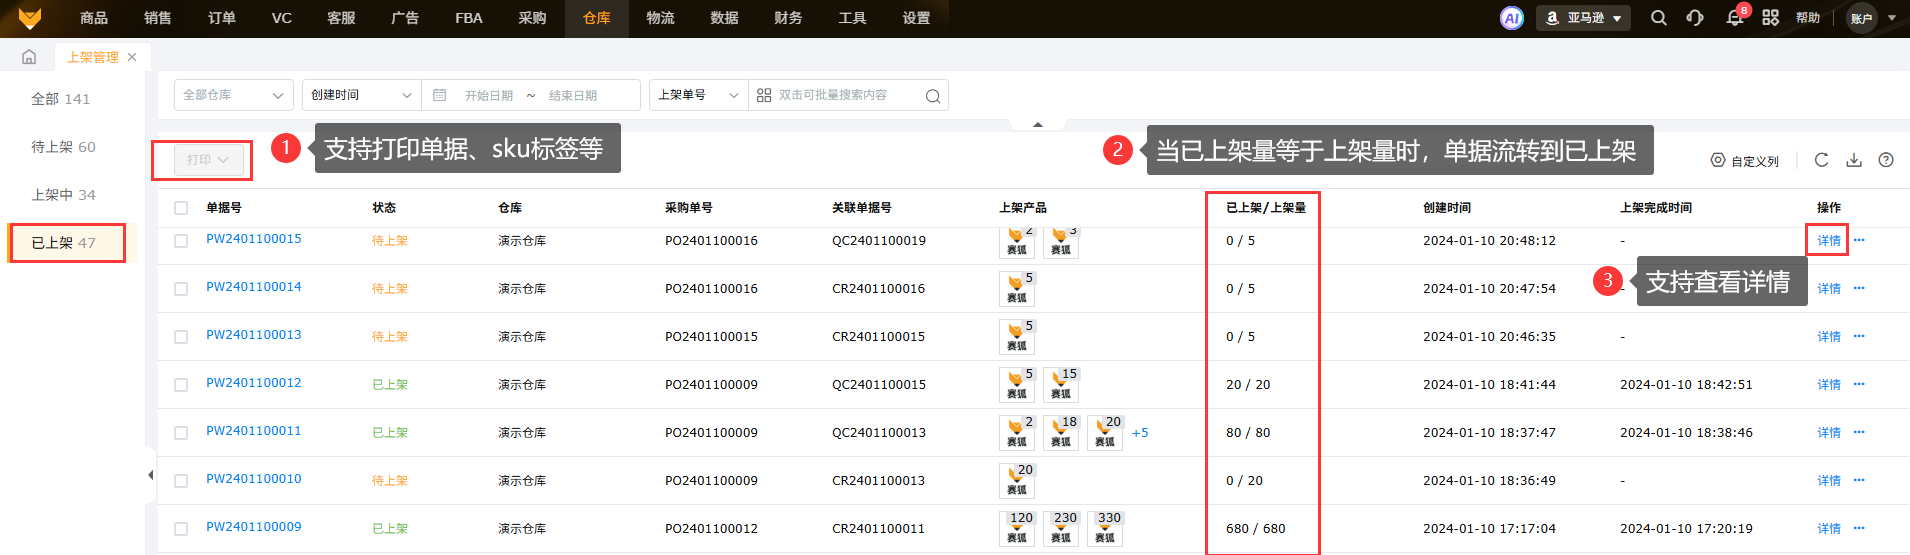This screenshot has height=555, width=1910.
Task: Expand the 上架单号 search field dropdown
Action: [697, 95]
